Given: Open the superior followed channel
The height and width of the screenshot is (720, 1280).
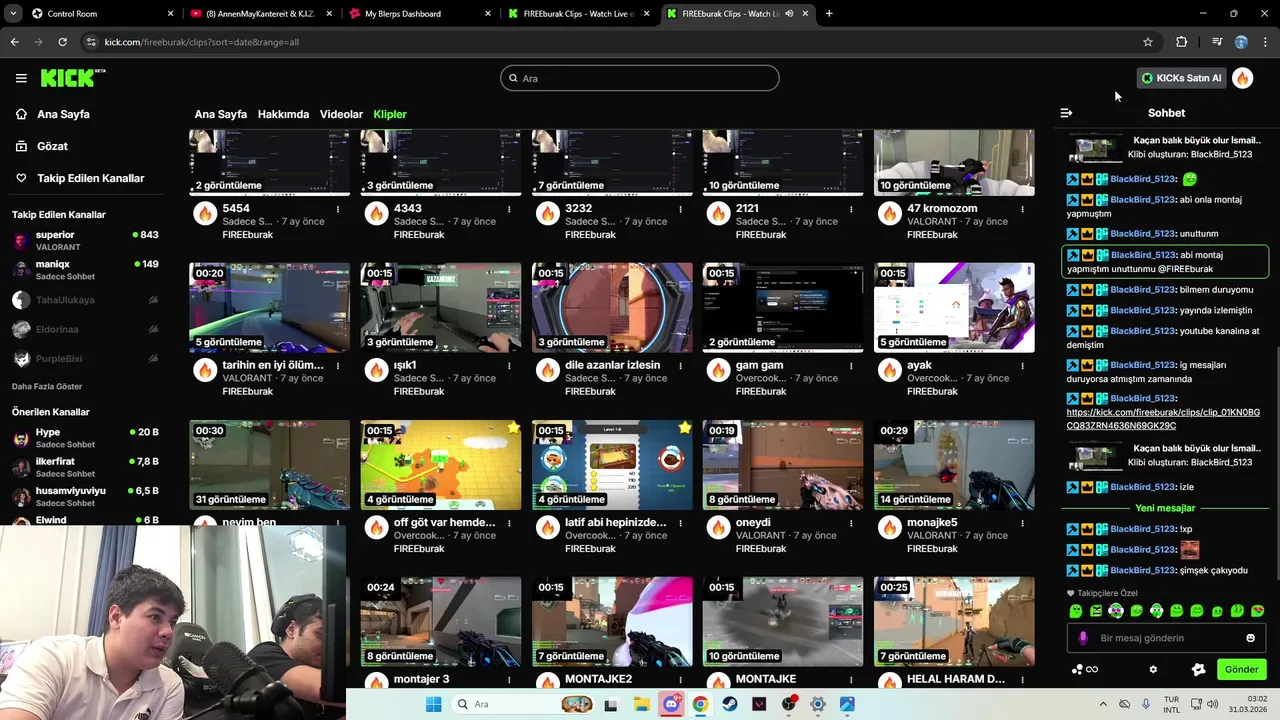Looking at the screenshot, I should [x=85, y=240].
